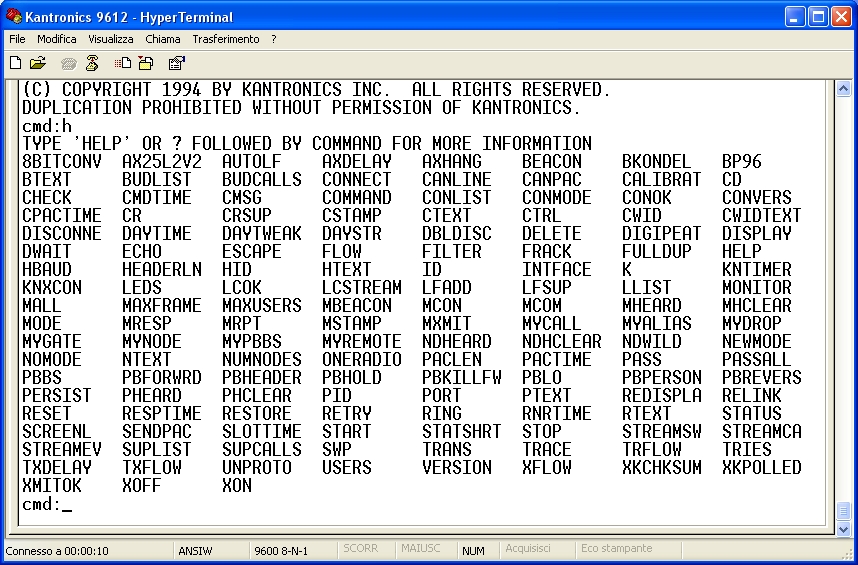Click the NUM status indicator
Image resolution: width=858 pixels, height=565 pixels.
pyautogui.click(x=473, y=551)
